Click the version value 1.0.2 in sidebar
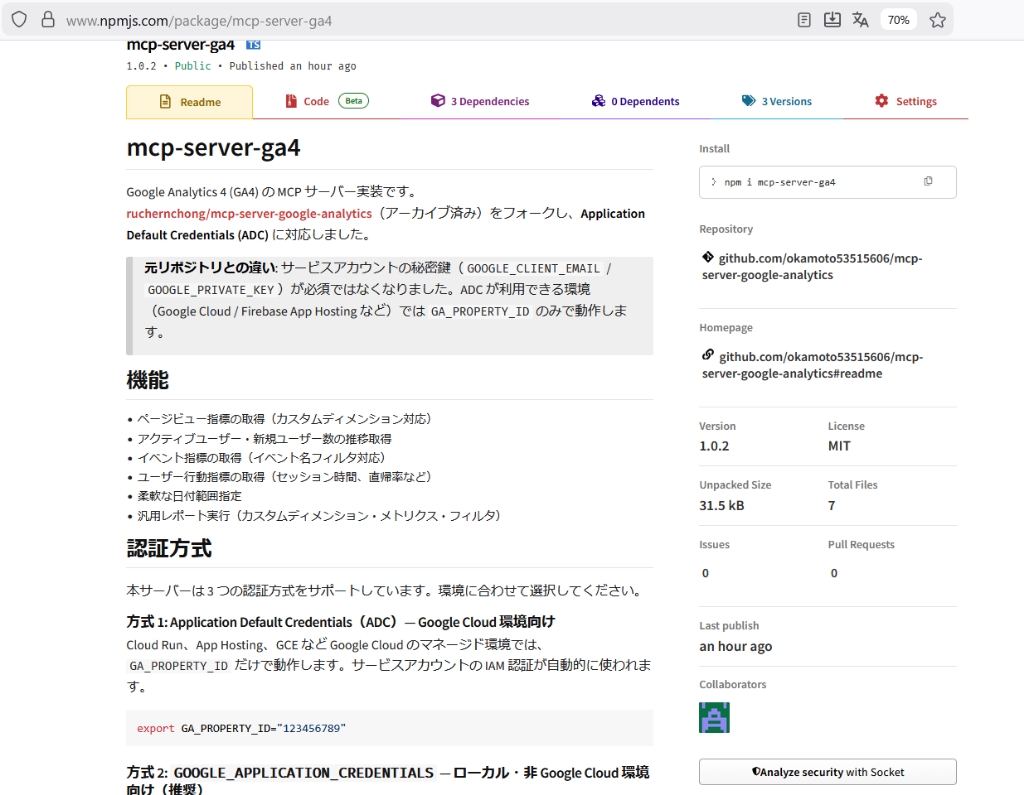This screenshot has height=795, width=1024. click(714, 446)
